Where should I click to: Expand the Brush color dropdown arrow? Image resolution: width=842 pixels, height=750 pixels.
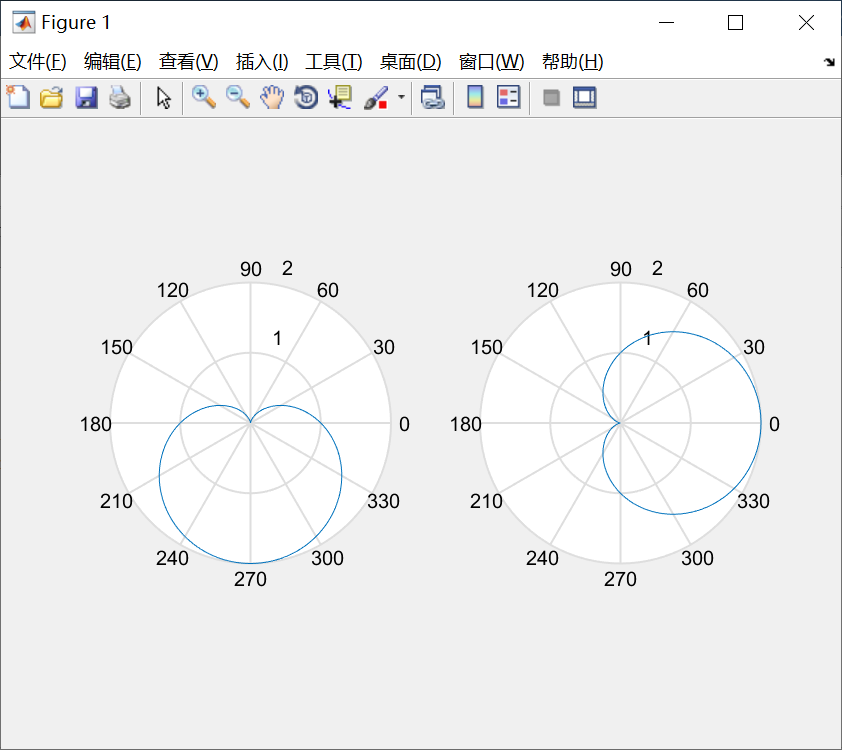pos(401,97)
